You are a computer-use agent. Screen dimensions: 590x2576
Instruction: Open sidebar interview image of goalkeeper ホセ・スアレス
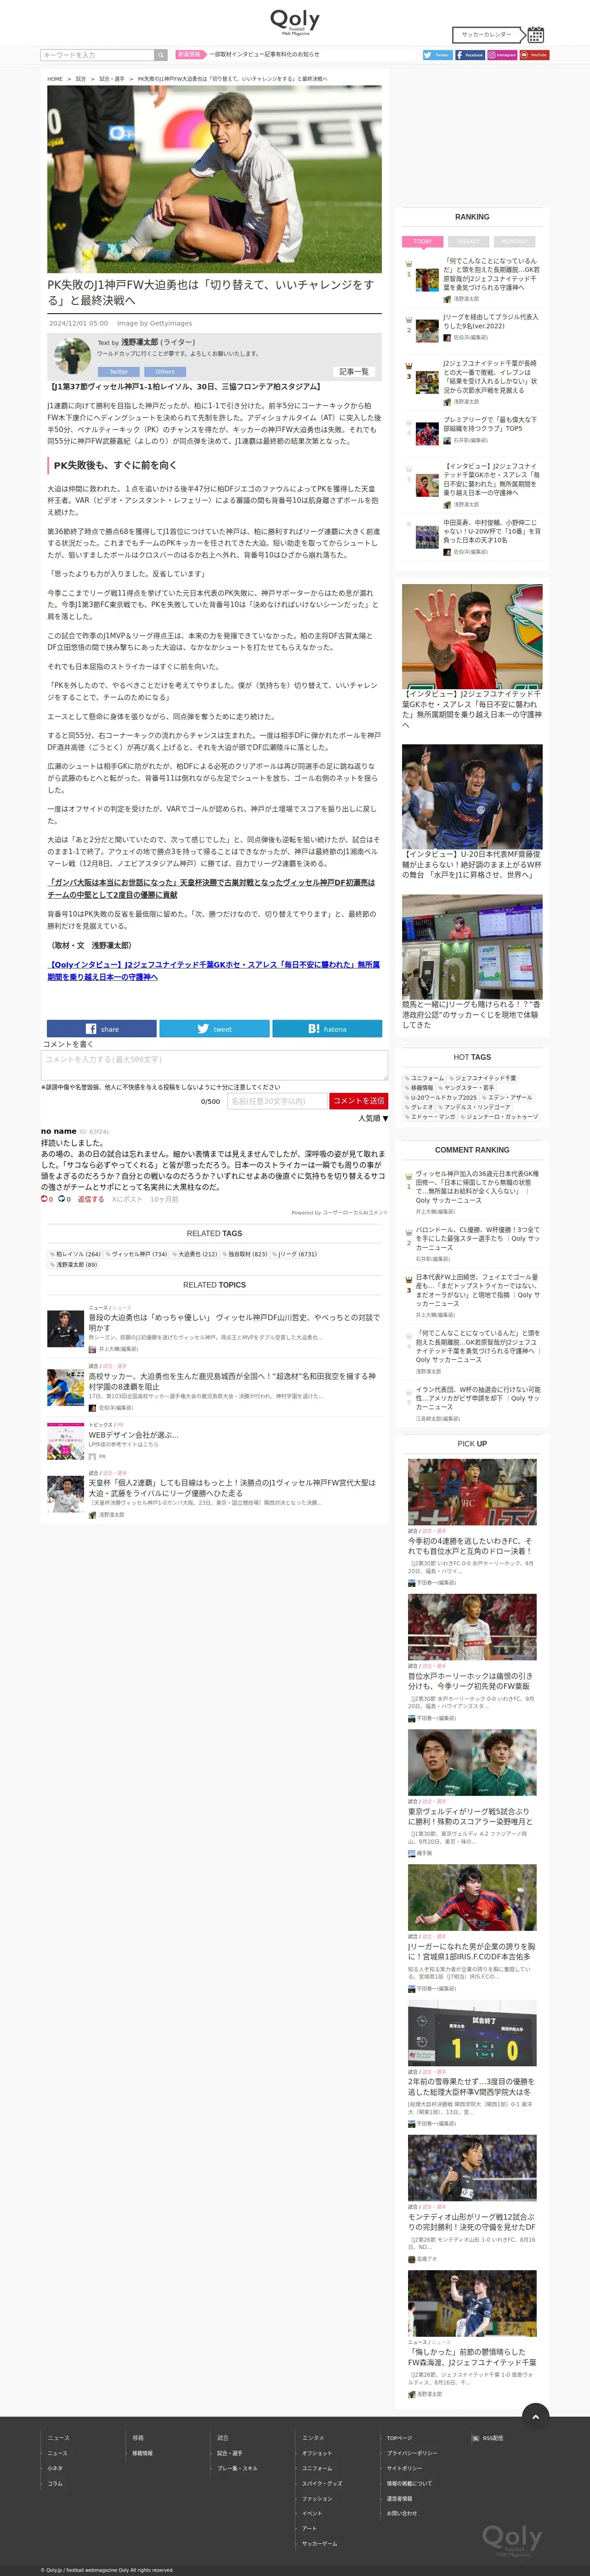[x=472, y=637]
